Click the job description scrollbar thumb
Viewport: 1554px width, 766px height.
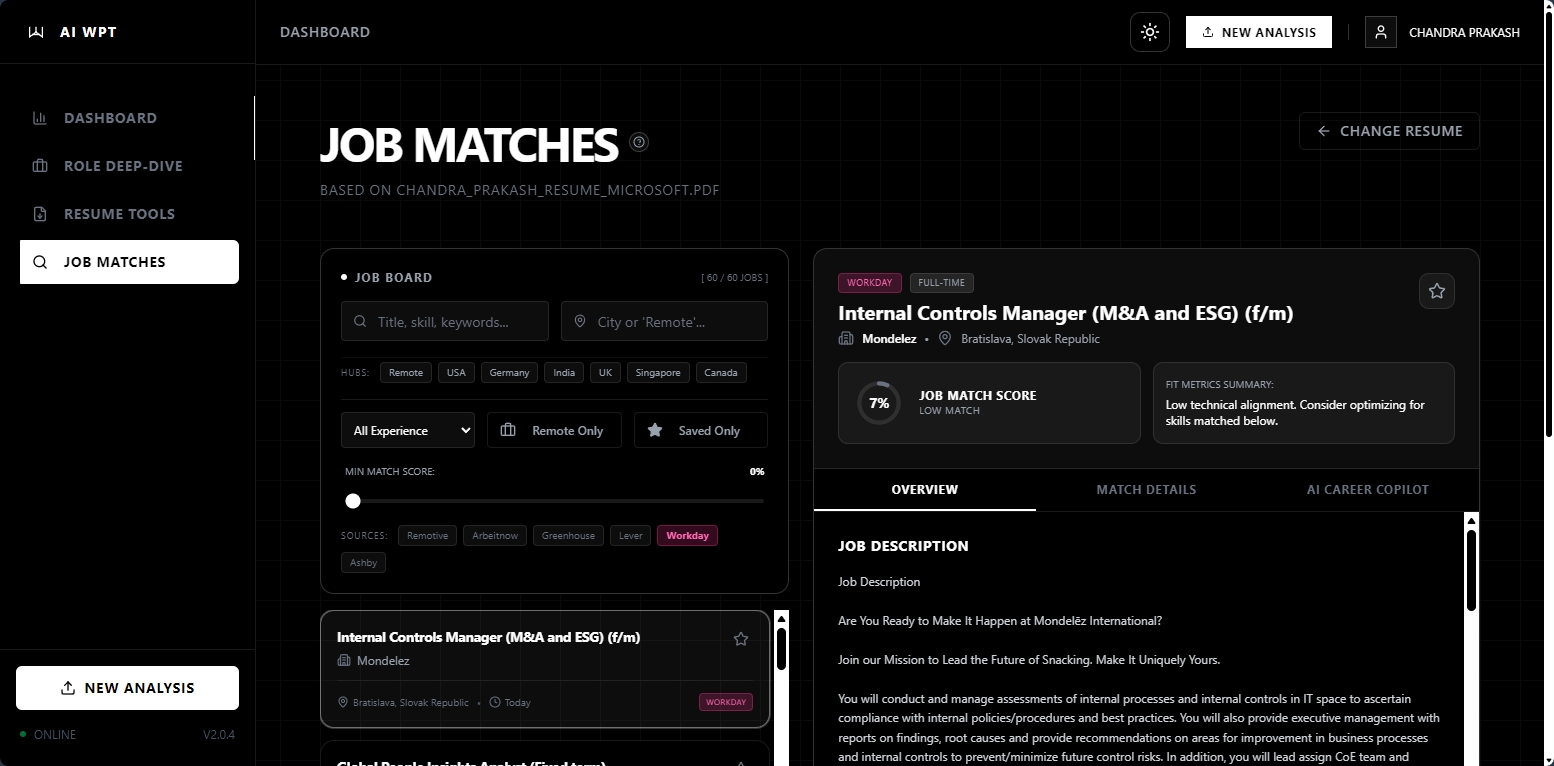coord(1471,570)
